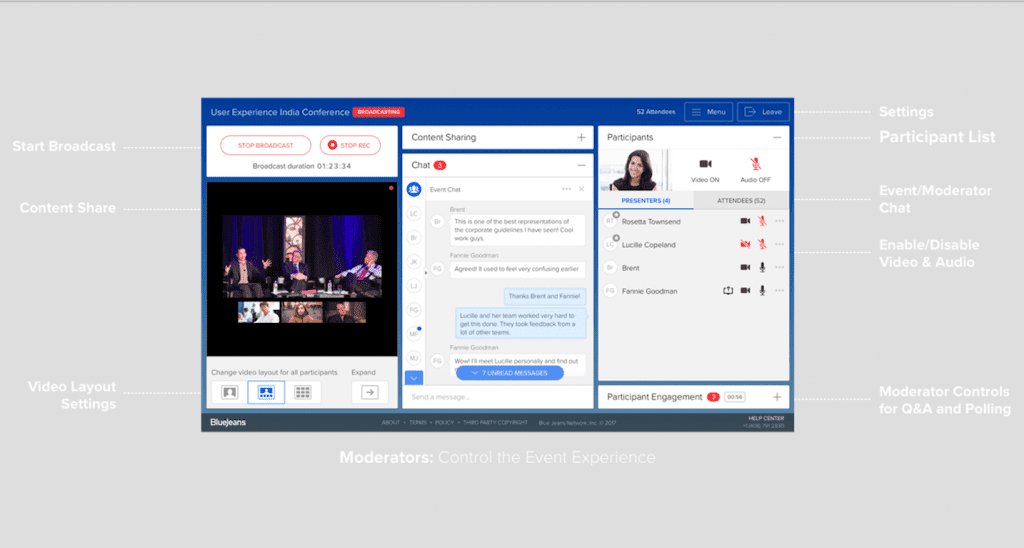Switch to the Attendees (52) tab
Image resolution: width=1024 pixels, height=548 pixels.
(741, 201)
